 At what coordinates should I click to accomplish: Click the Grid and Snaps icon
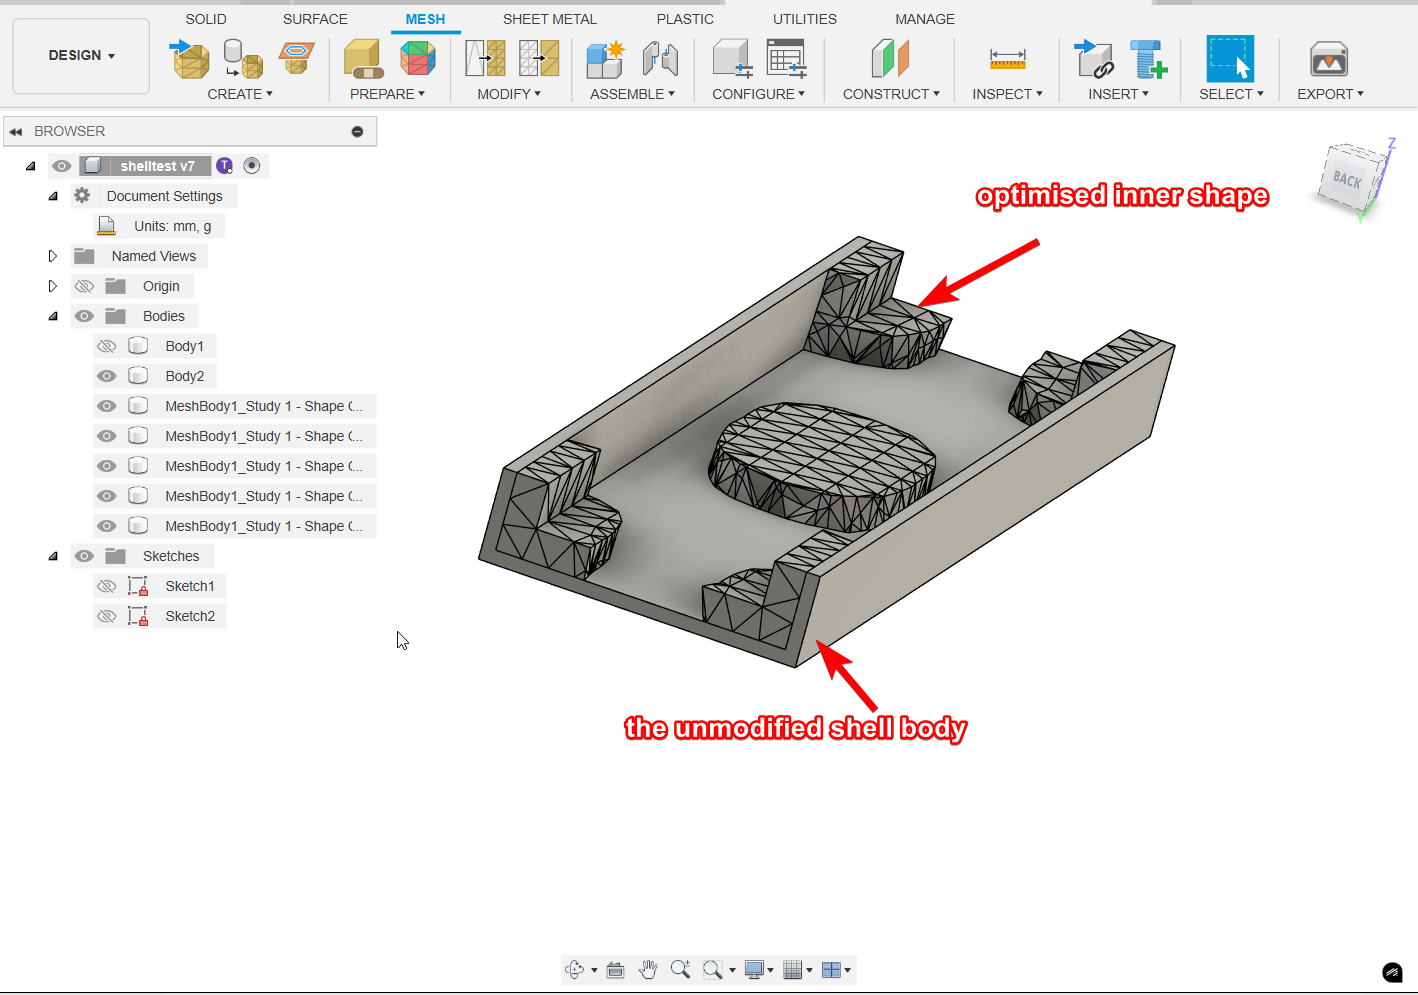point(793,970)
